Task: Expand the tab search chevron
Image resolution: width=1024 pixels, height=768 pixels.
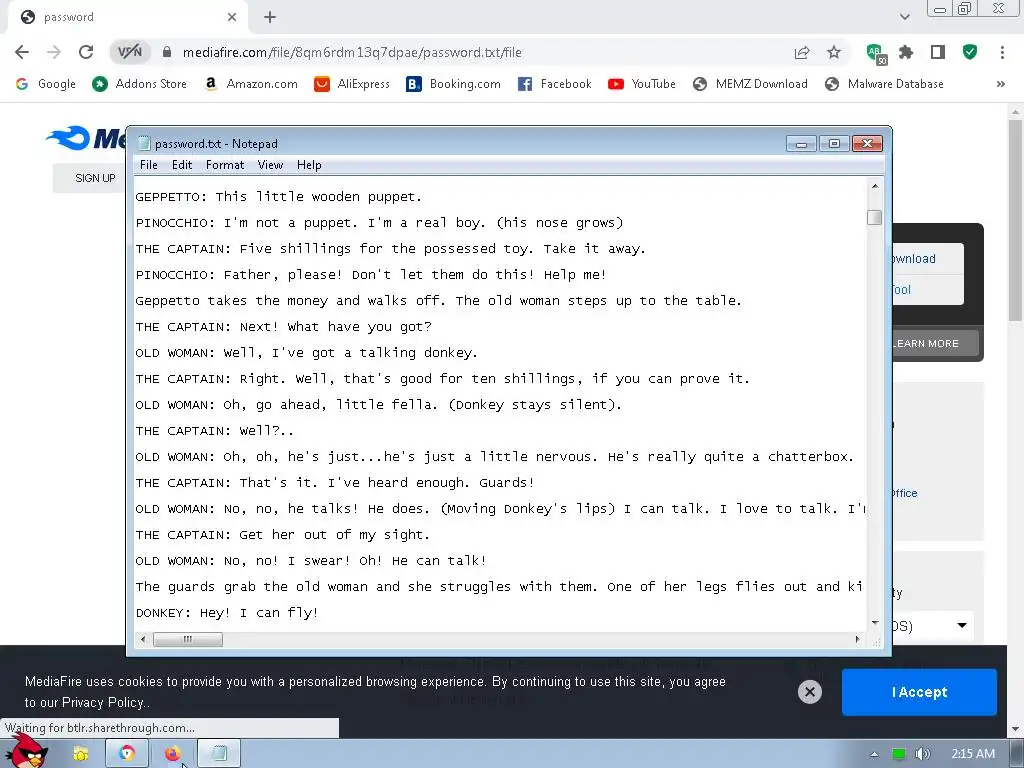Action: click(904, 17)
